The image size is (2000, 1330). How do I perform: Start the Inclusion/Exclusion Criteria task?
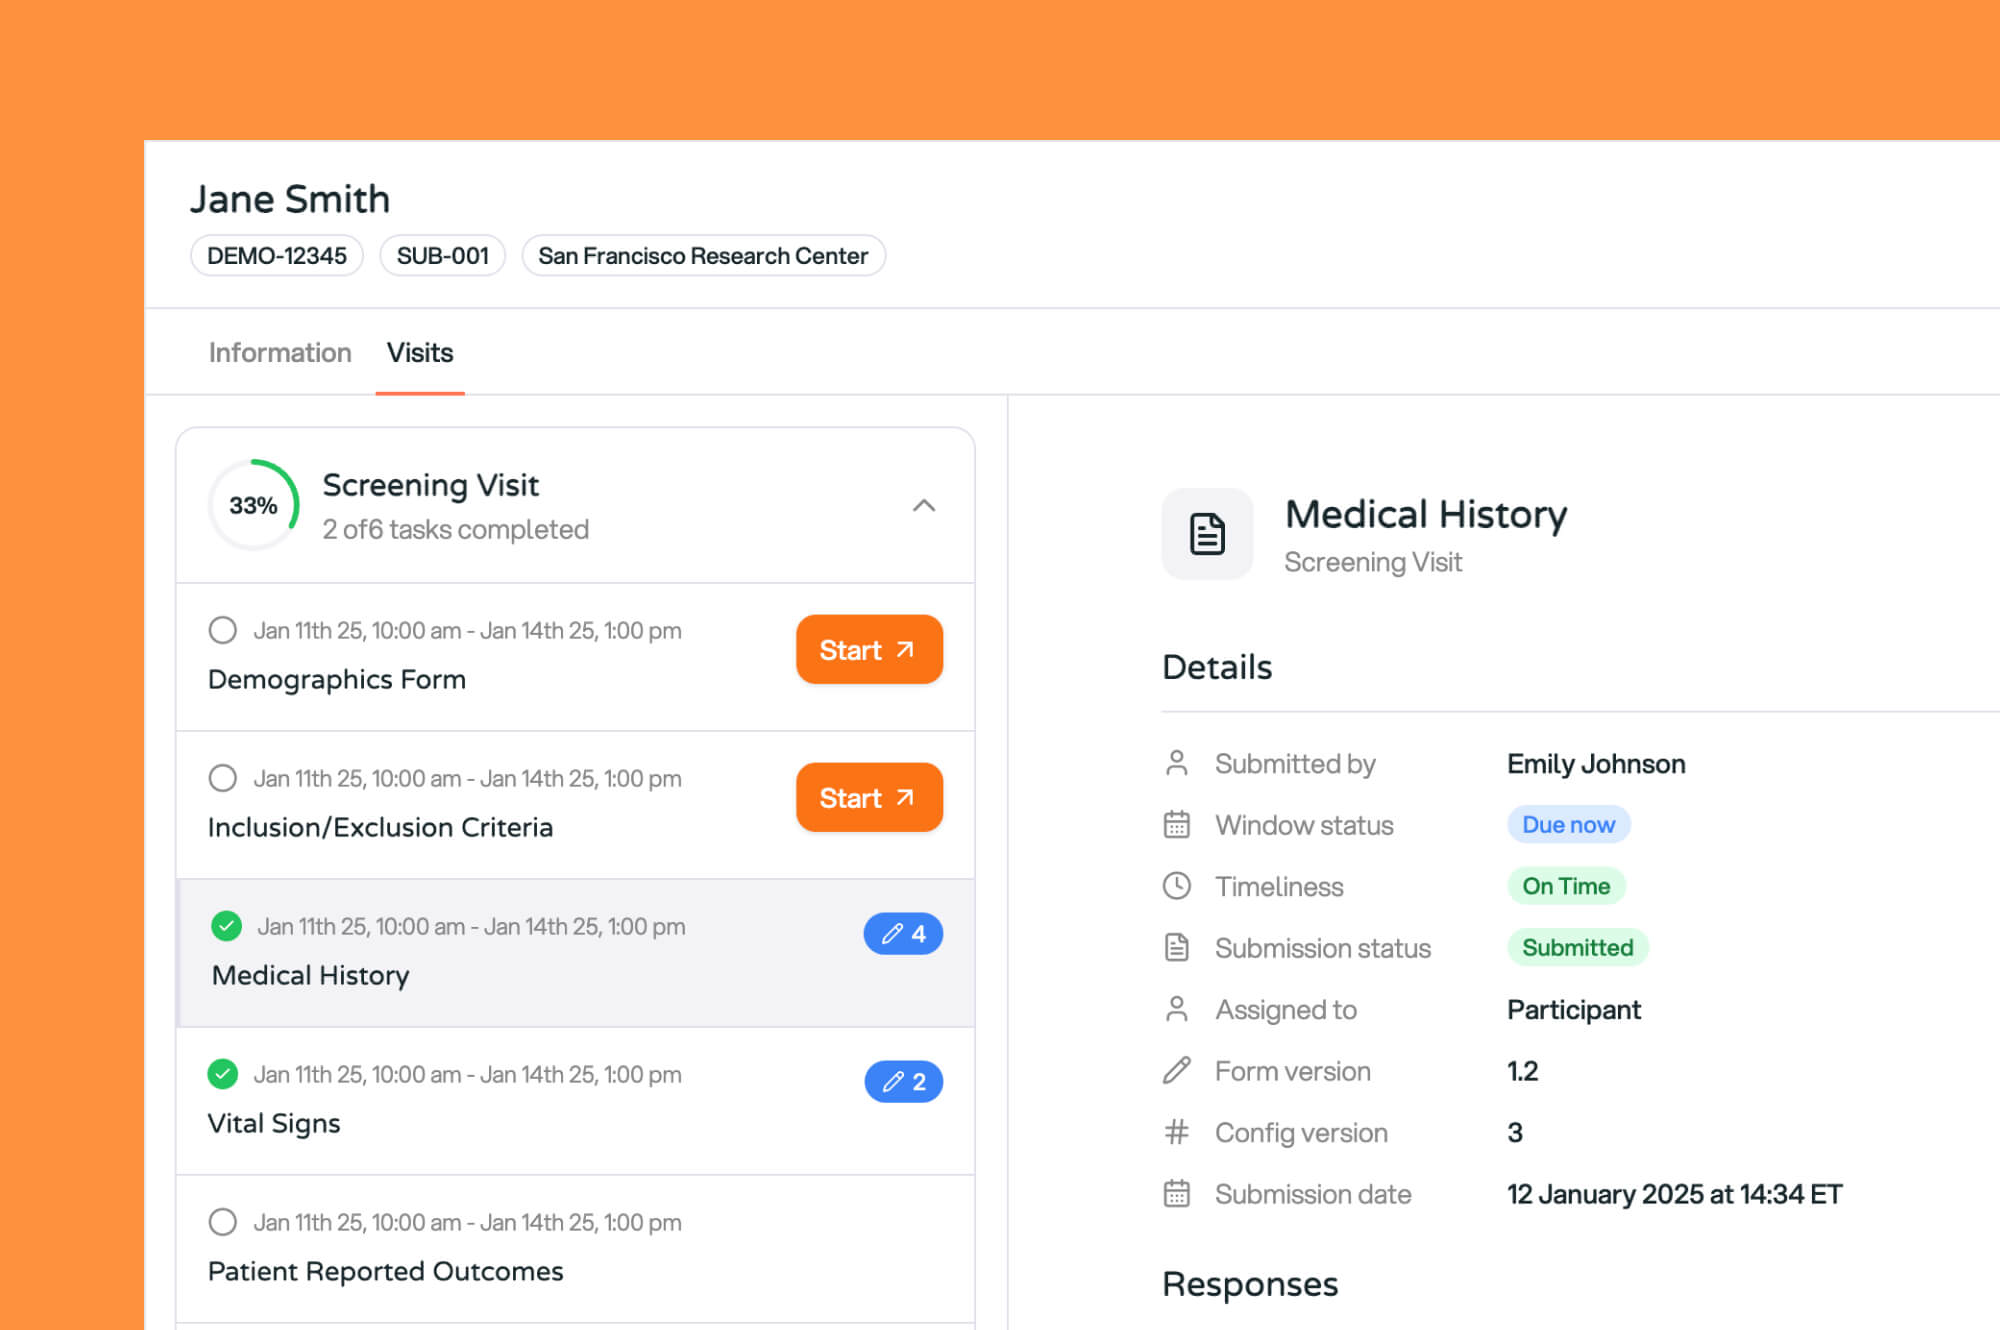(868, 797)
